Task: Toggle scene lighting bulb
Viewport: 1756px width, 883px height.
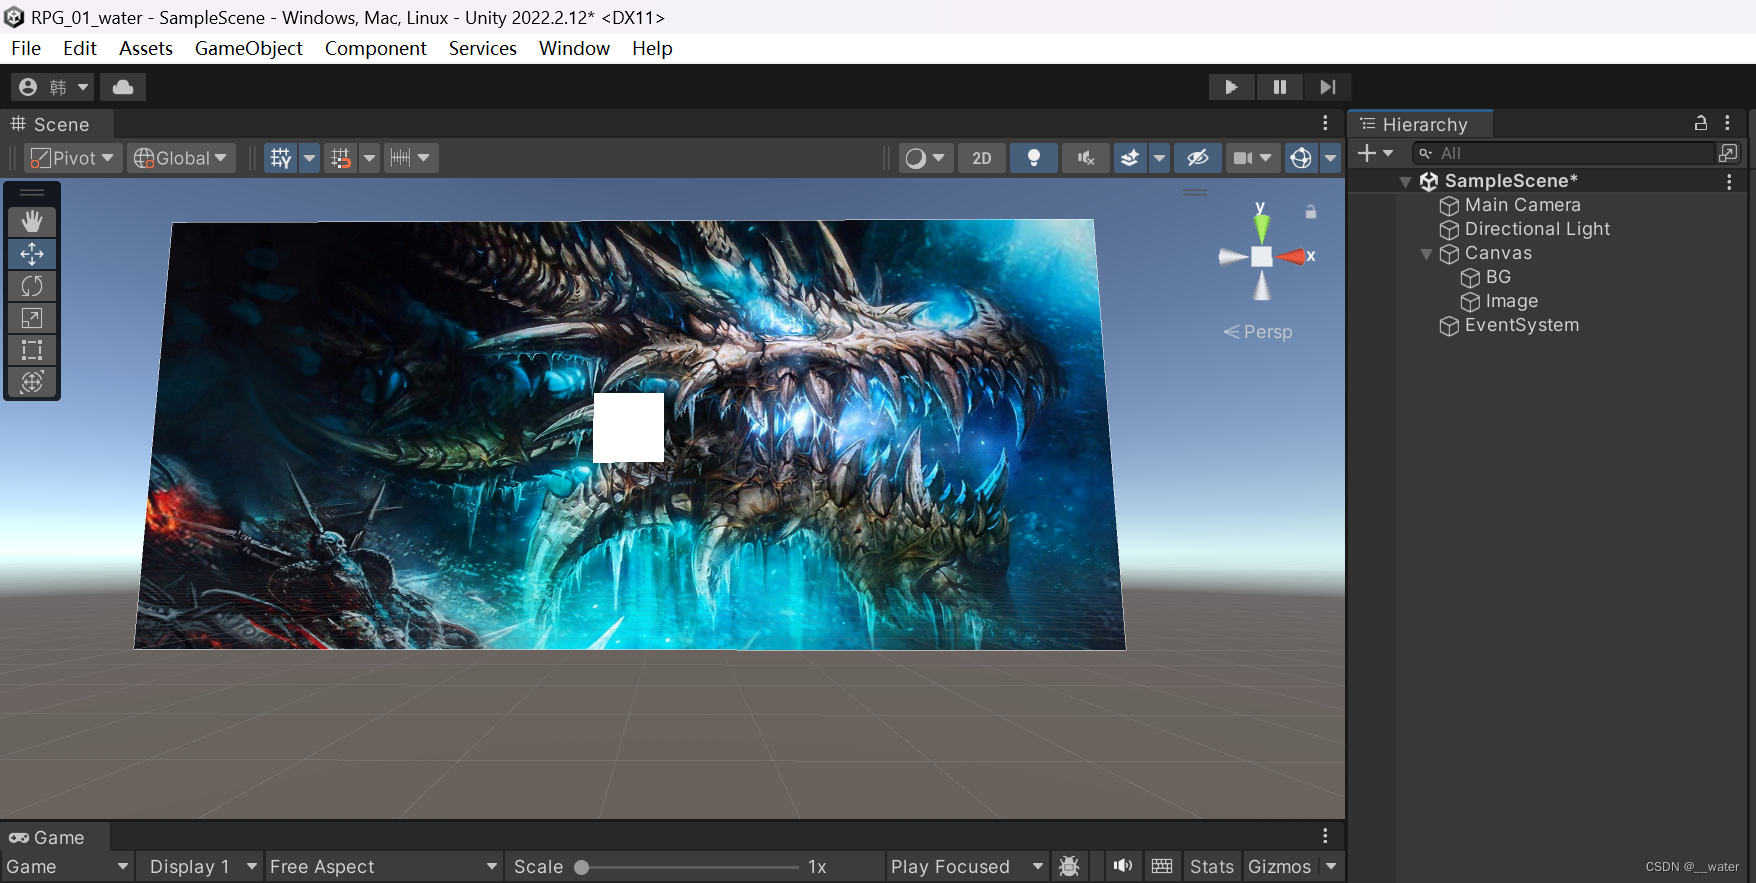Action: tap(1034, 158)
